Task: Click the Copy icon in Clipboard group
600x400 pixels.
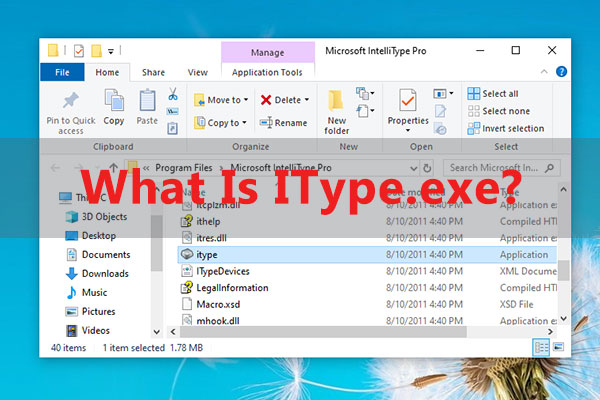Action: [114, 101]
